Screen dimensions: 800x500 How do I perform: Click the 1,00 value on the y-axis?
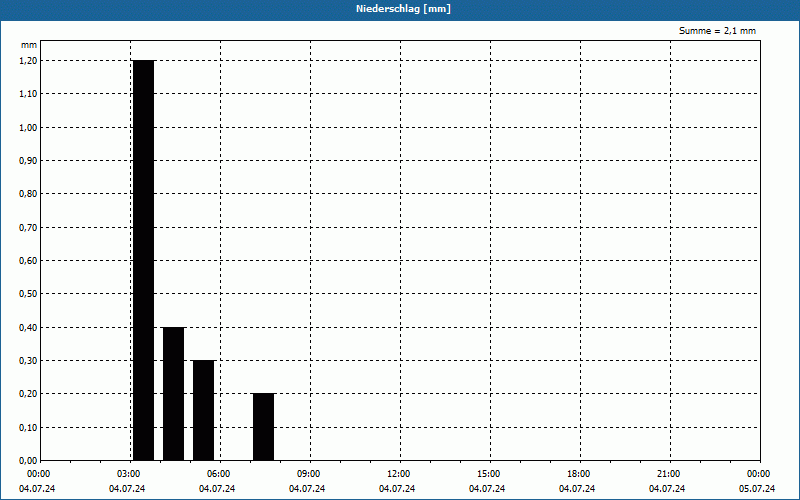pyautogui.click(x=28, y=127)
